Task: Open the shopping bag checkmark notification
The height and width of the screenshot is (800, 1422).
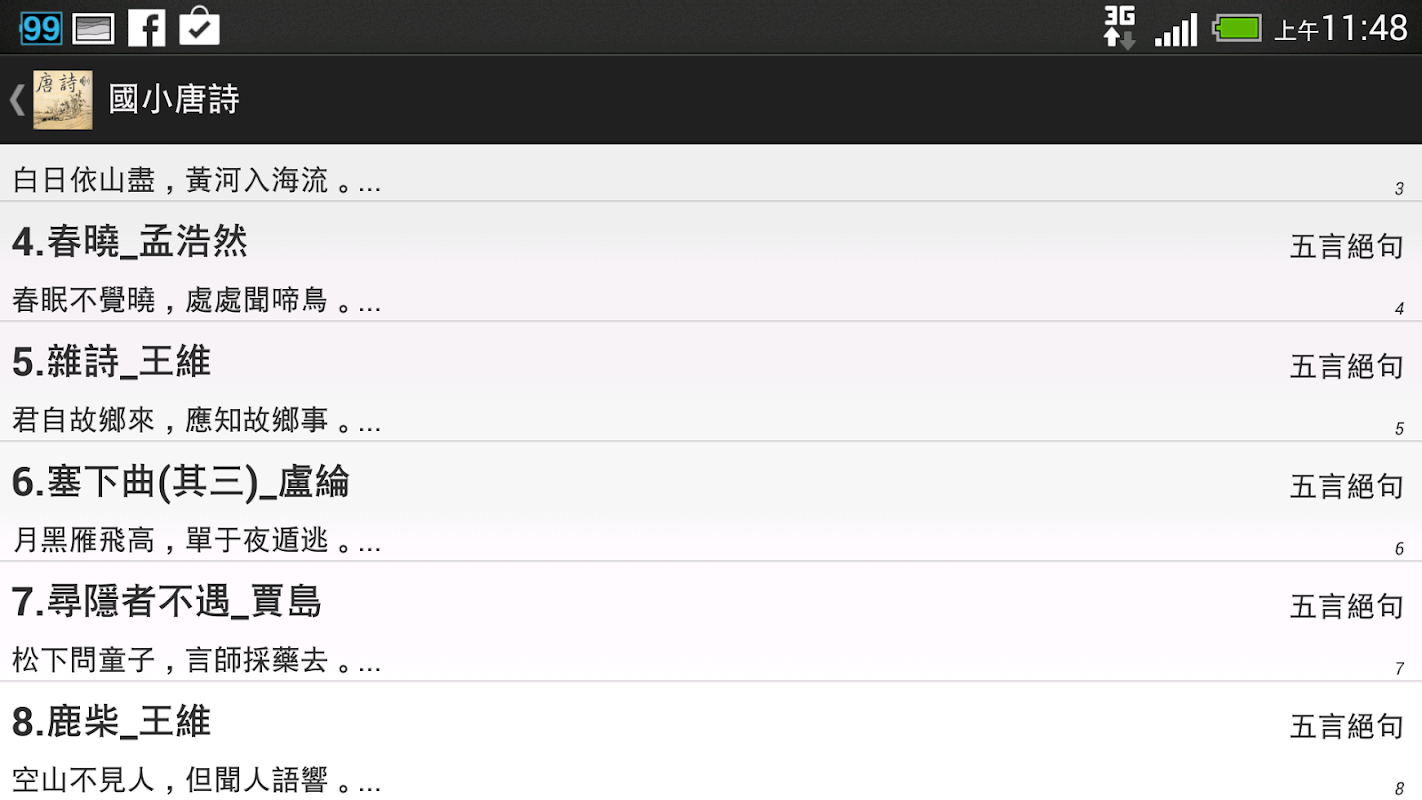Action: [200, 27]
